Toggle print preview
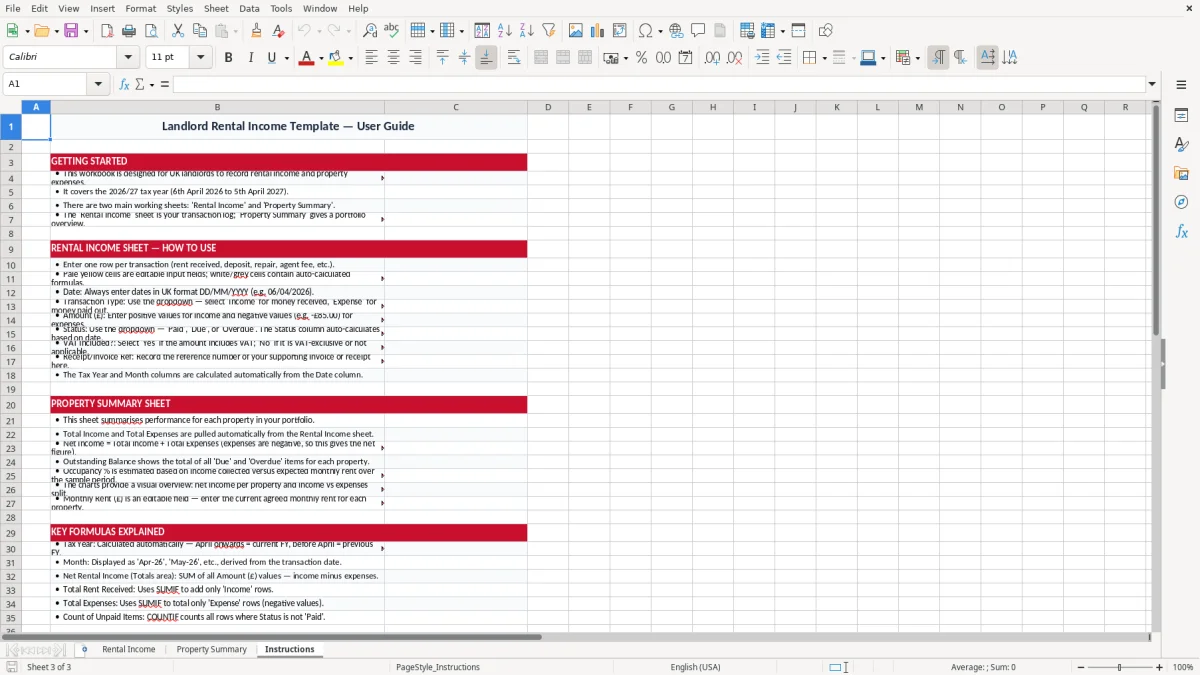 [x=151, y=31]
